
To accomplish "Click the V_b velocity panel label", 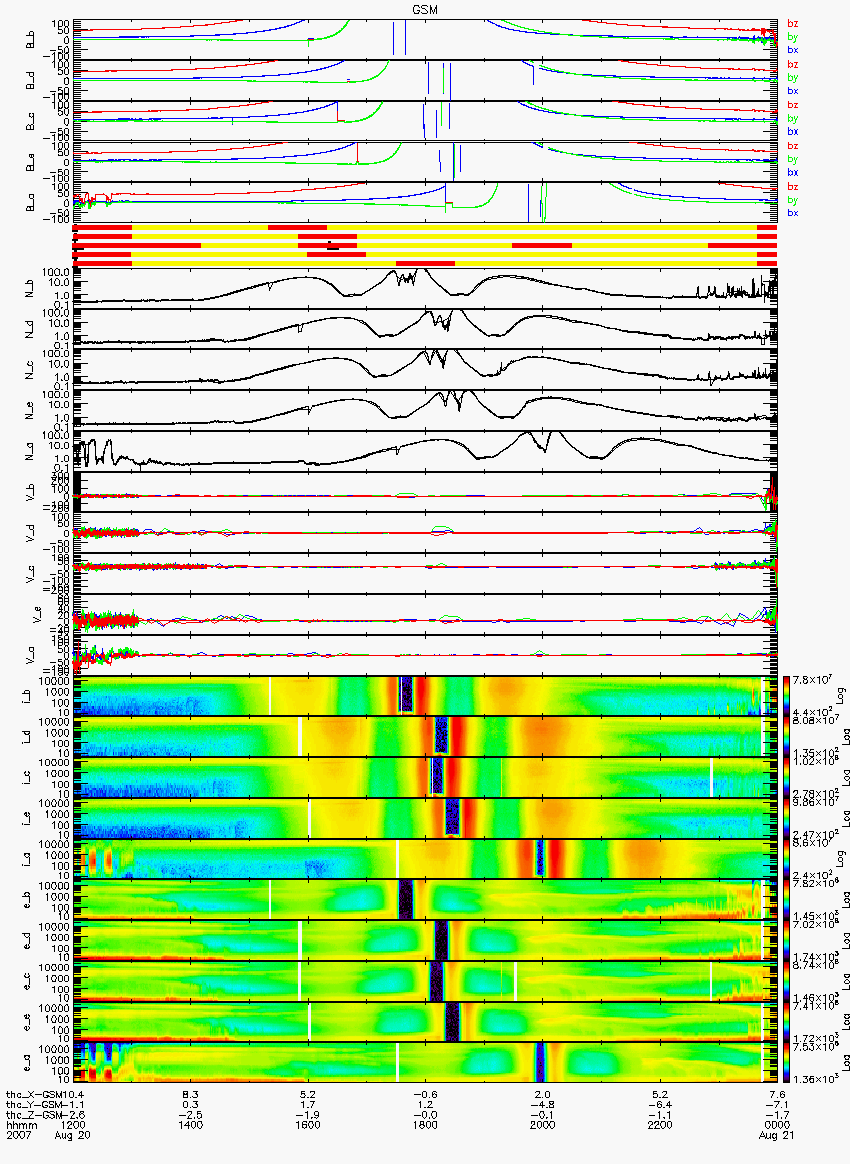I will (30, 492).
